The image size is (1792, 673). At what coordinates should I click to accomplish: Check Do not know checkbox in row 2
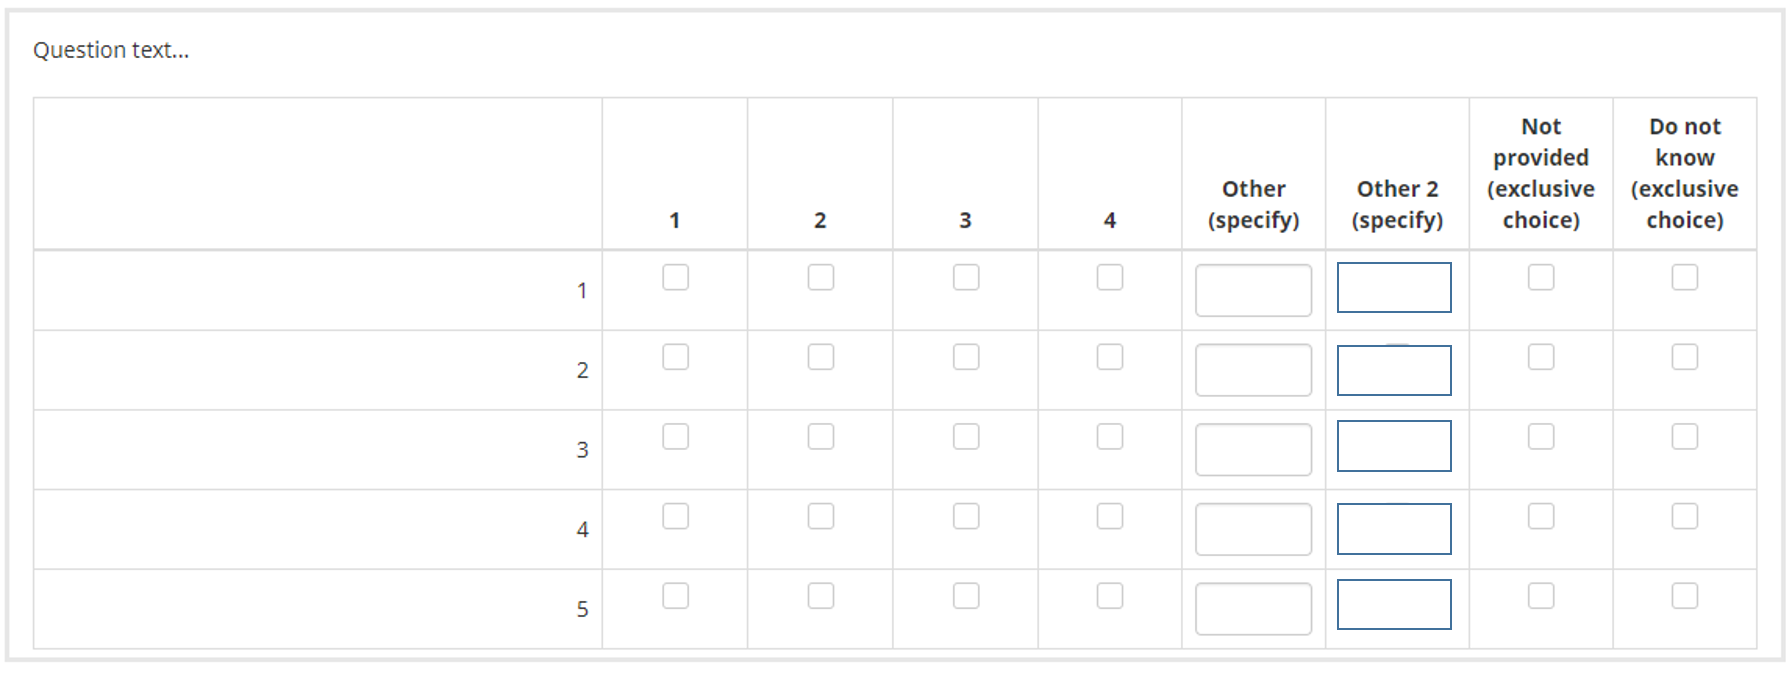point(1685,357)
